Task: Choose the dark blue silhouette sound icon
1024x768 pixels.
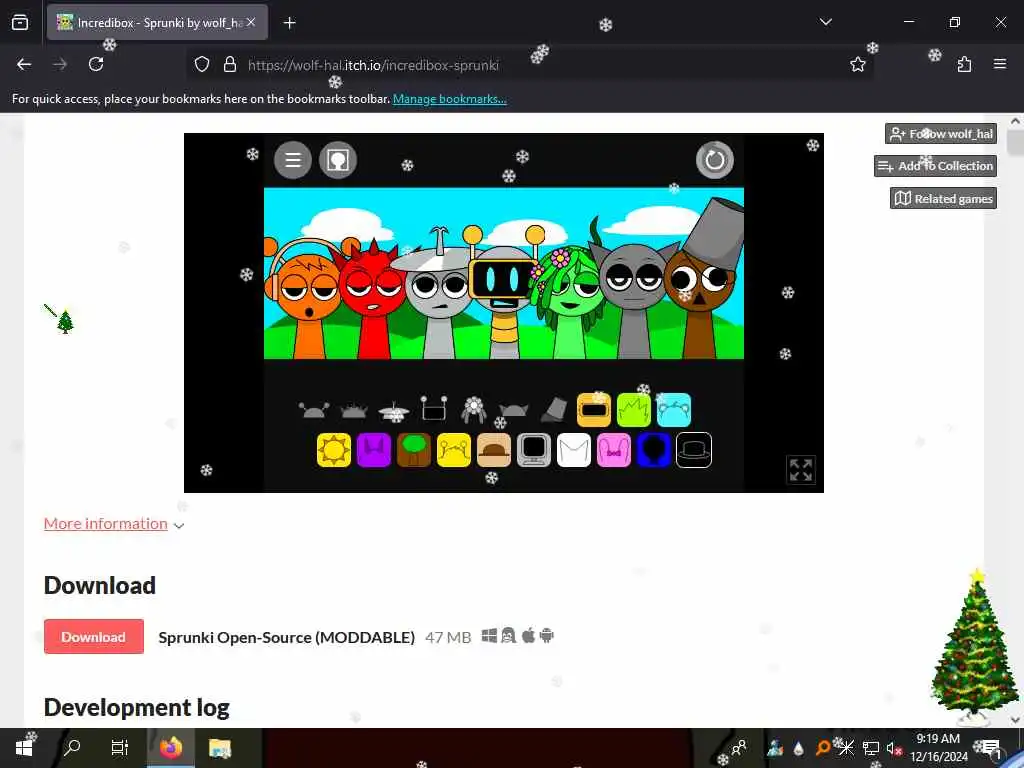Action: click(654, 450)
